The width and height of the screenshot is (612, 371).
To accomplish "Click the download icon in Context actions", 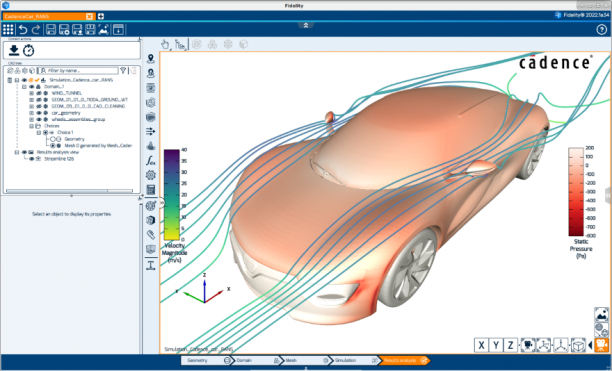I will tap(14, 50).
